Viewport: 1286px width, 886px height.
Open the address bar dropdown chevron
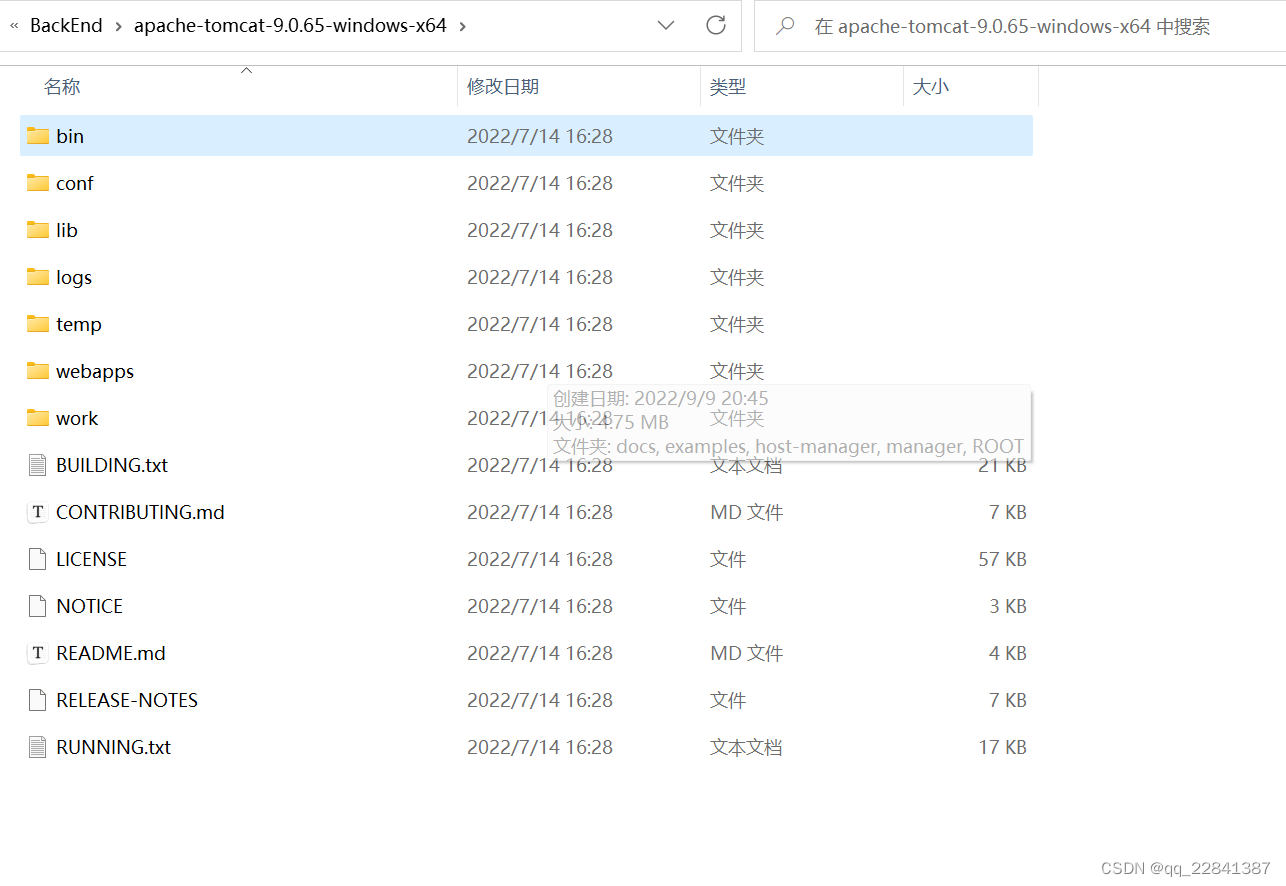[x=665, y=25]
